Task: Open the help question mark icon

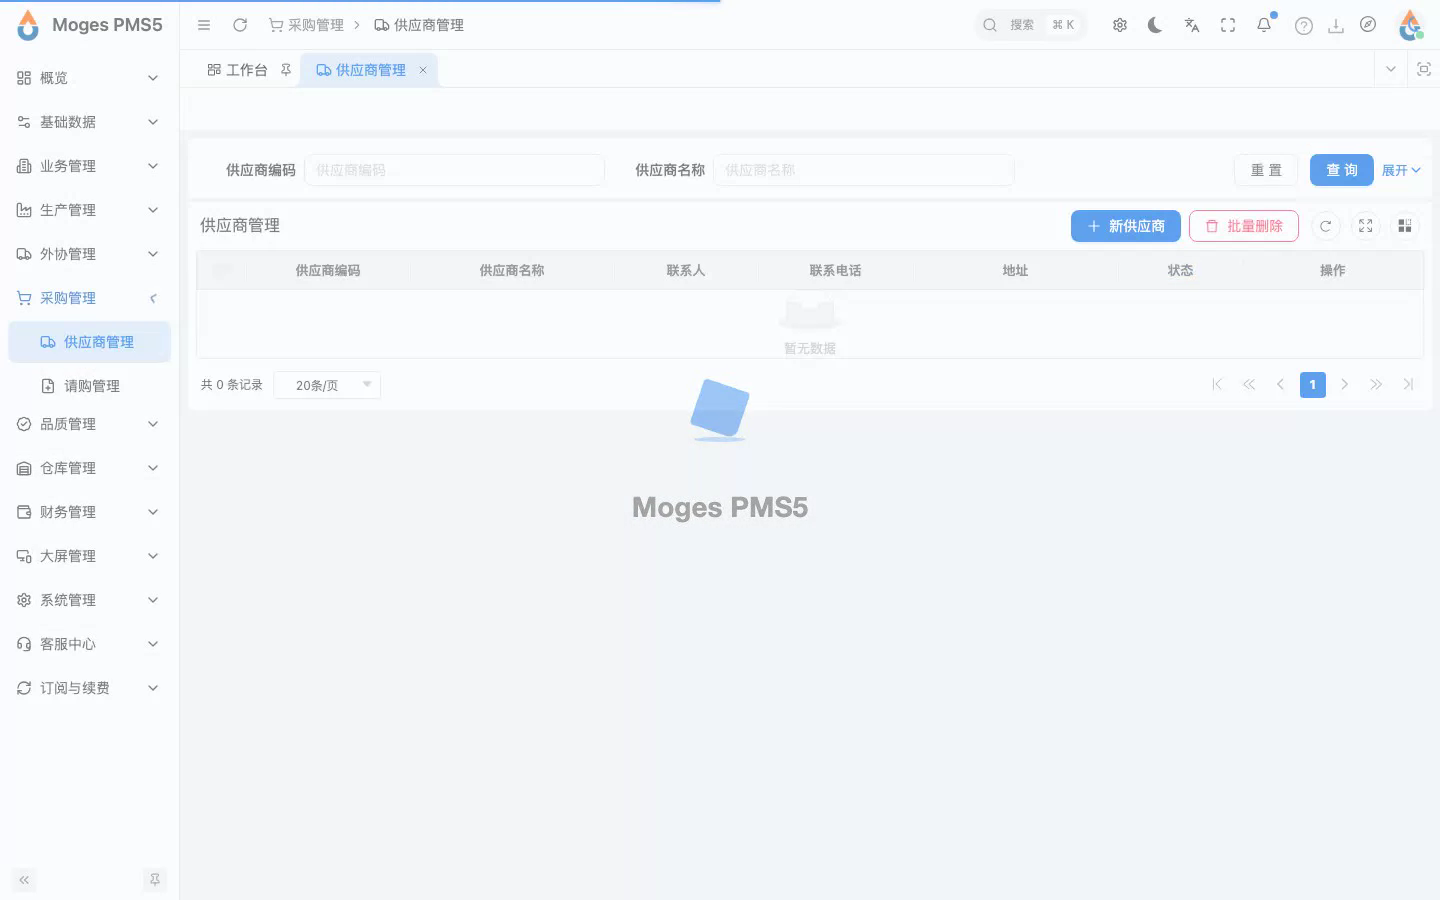Action: 1304,26
